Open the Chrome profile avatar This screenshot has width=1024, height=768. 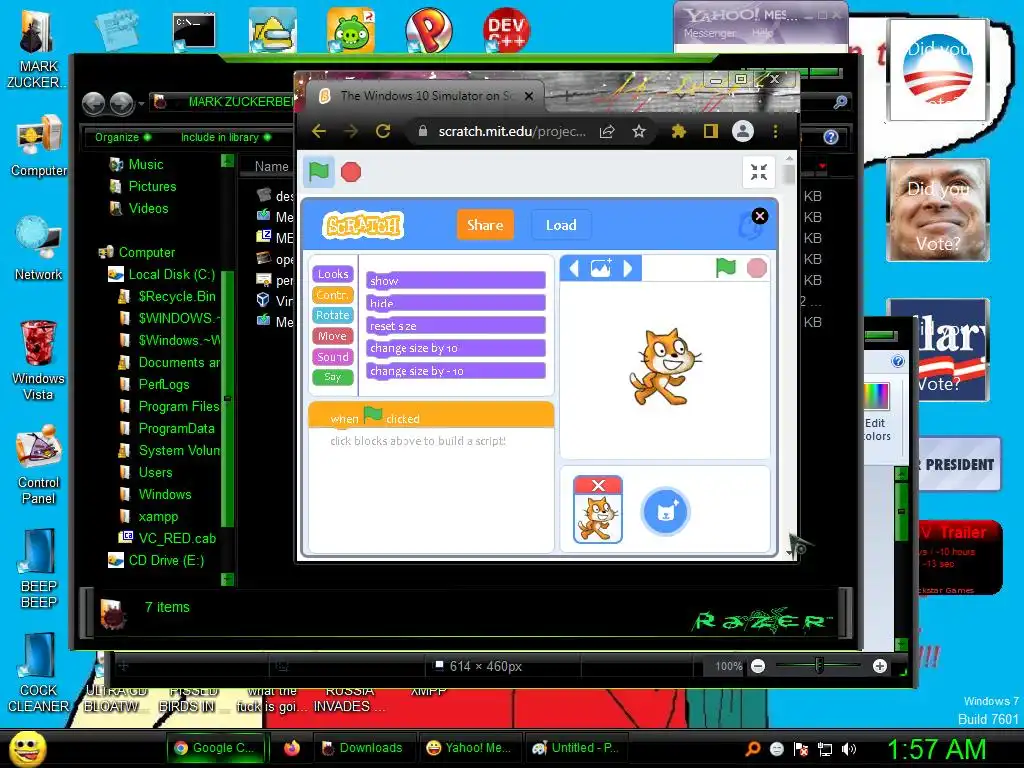[x=743, y=131]
